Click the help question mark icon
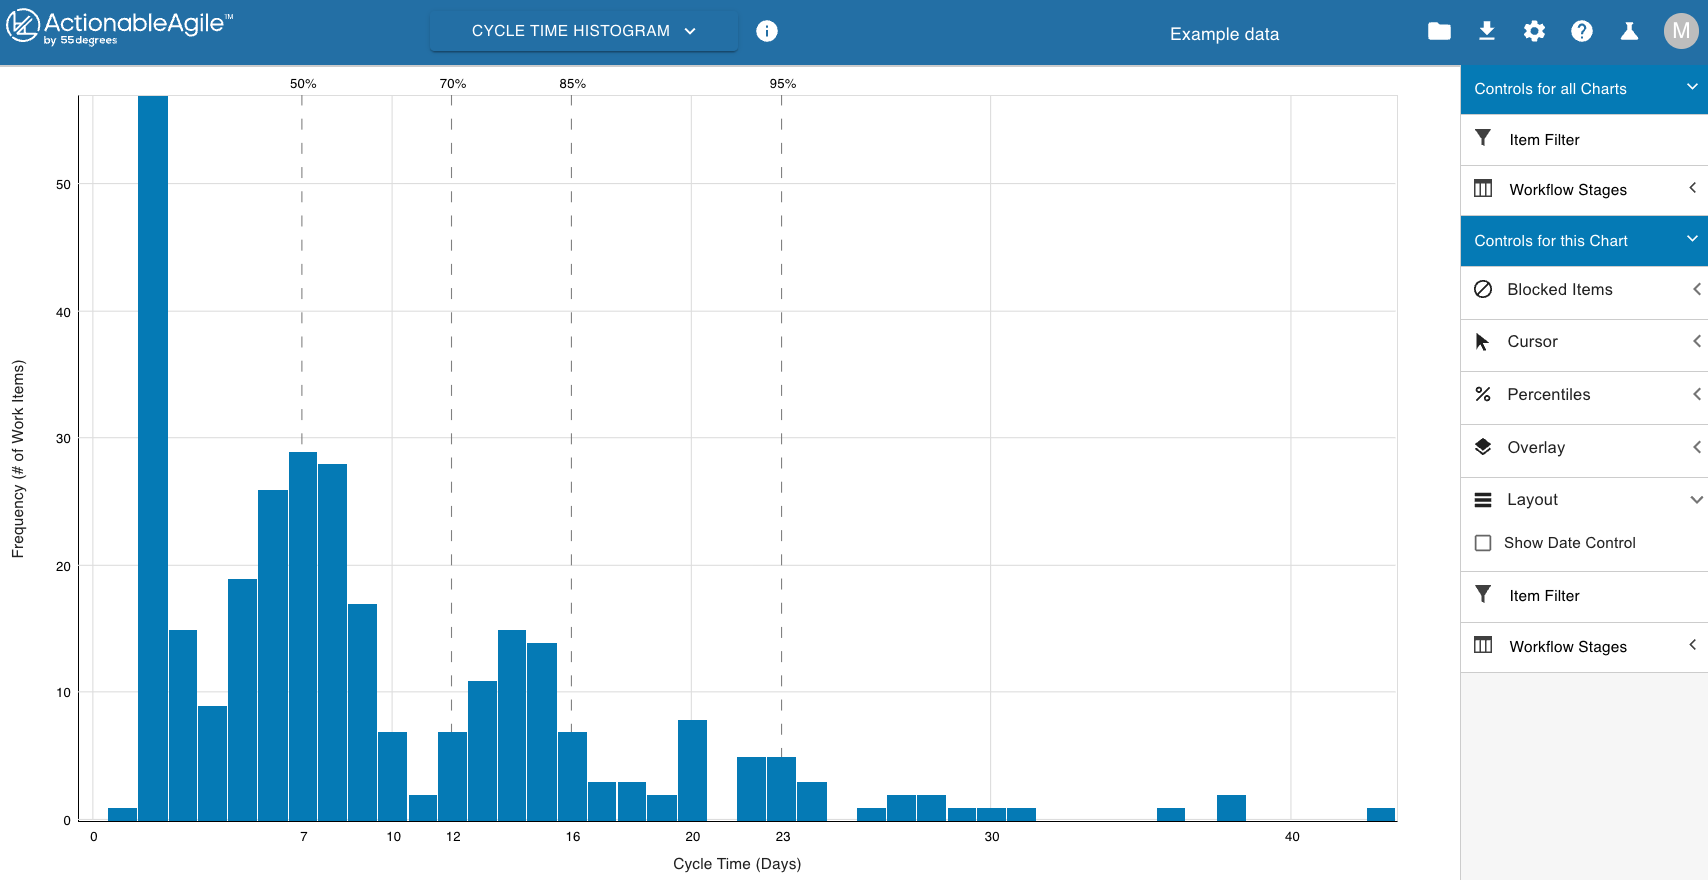 (x=1581, y=32)
